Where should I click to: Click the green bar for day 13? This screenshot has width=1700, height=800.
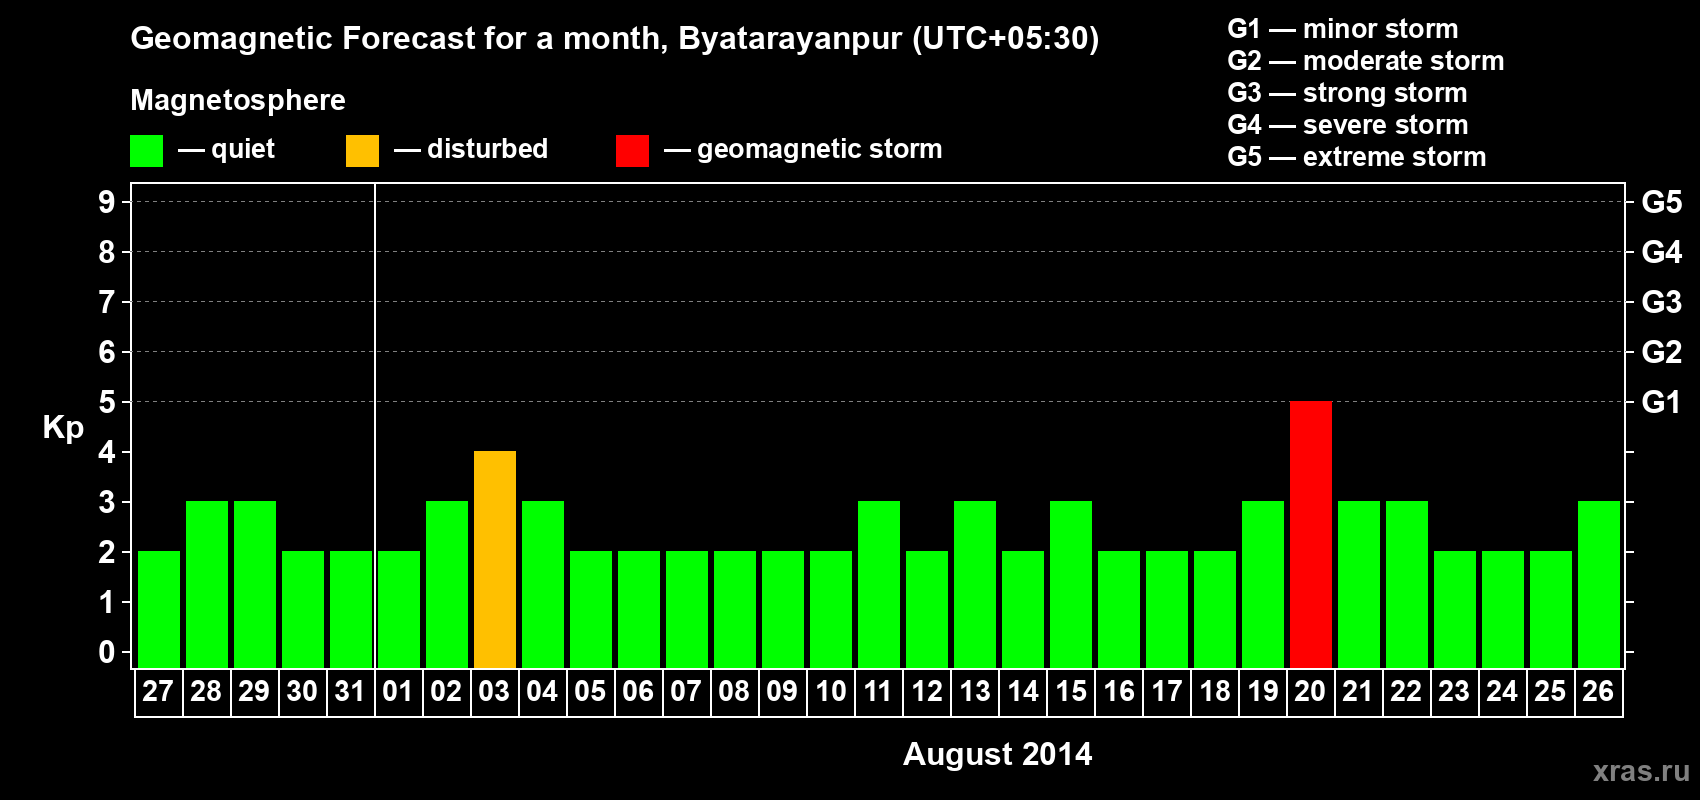[975, 584]
